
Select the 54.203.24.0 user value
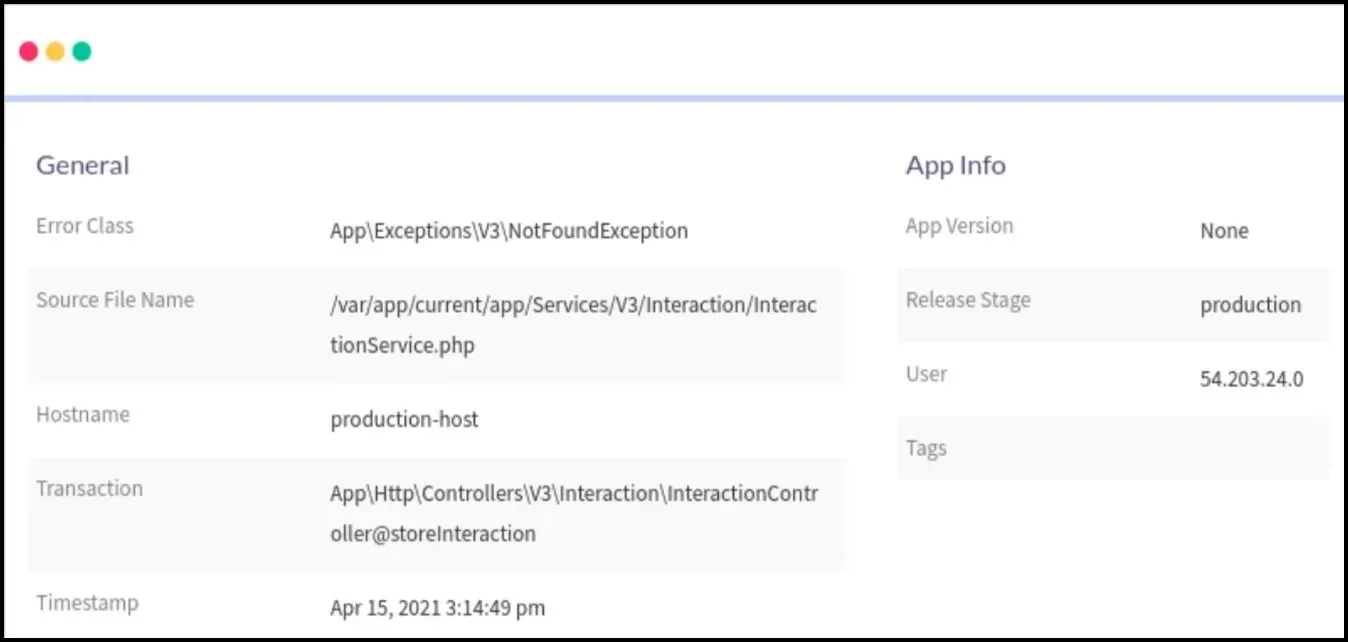point(1252,380)
